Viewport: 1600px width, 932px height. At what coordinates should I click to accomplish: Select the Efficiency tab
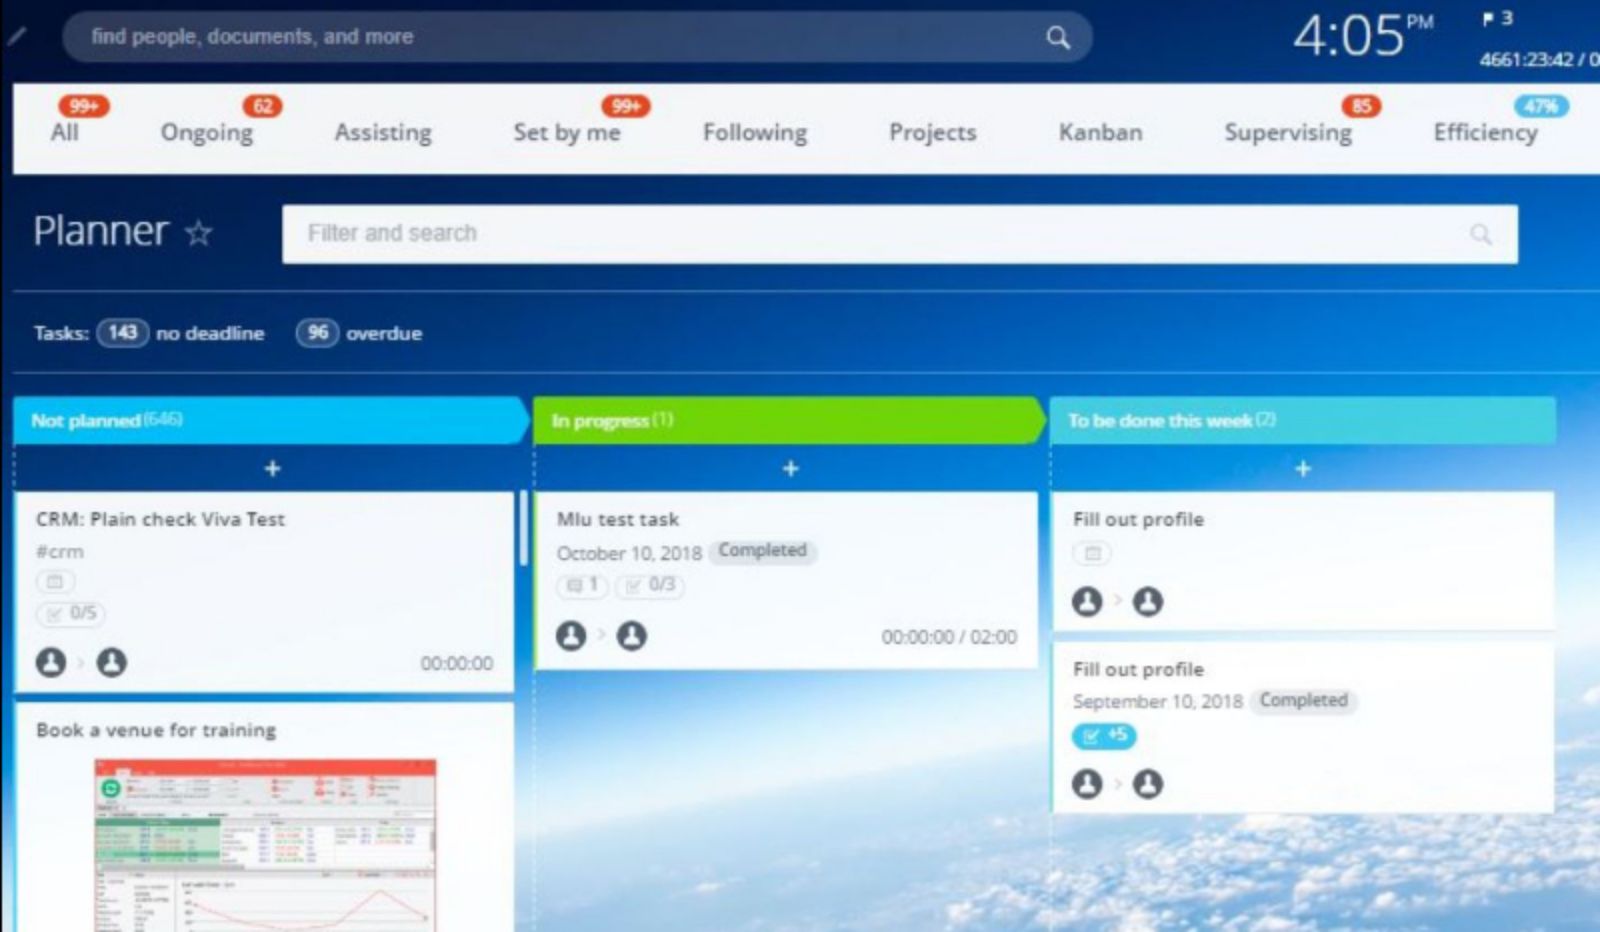(1485, 132)
